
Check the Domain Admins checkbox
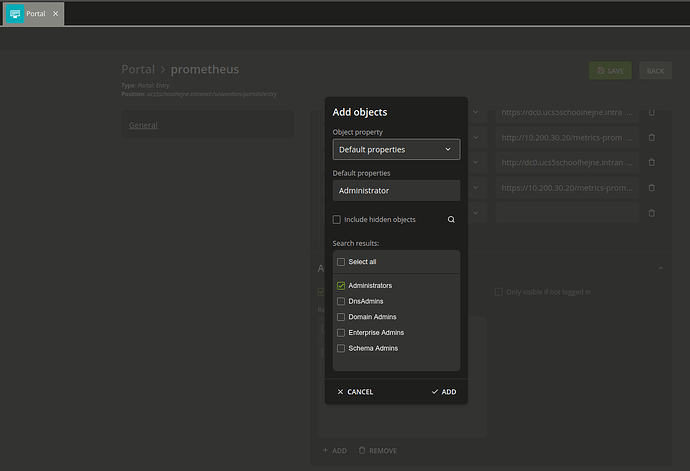coord(341,317)
